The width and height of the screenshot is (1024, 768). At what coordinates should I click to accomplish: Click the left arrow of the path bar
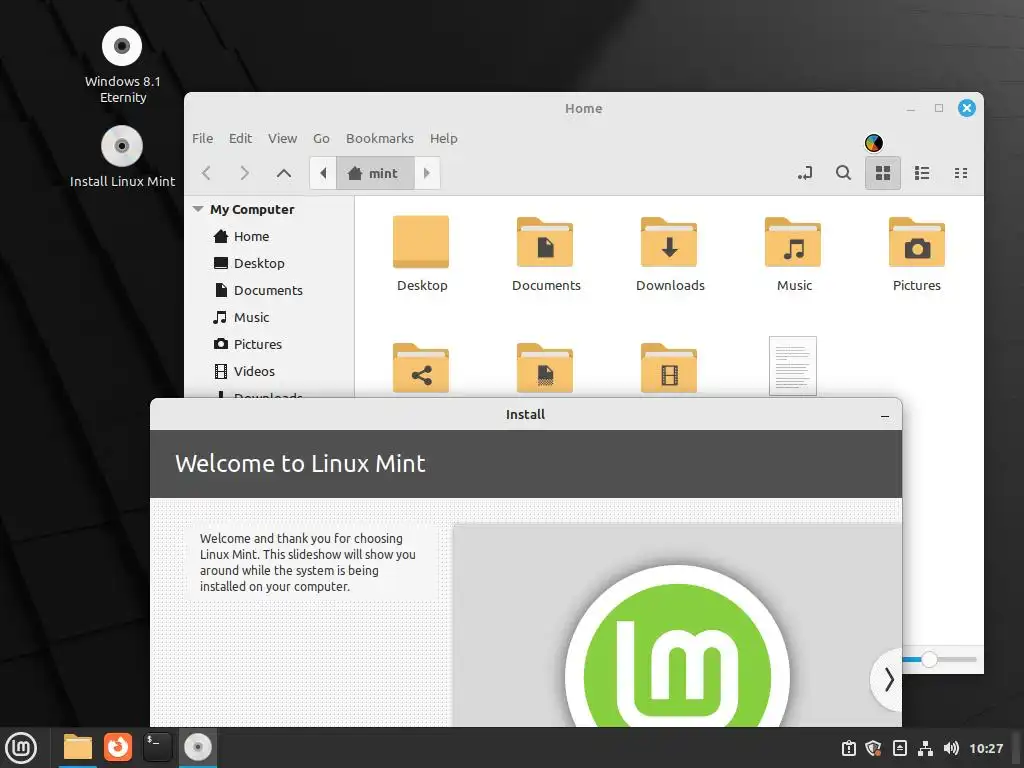[323, 173]
